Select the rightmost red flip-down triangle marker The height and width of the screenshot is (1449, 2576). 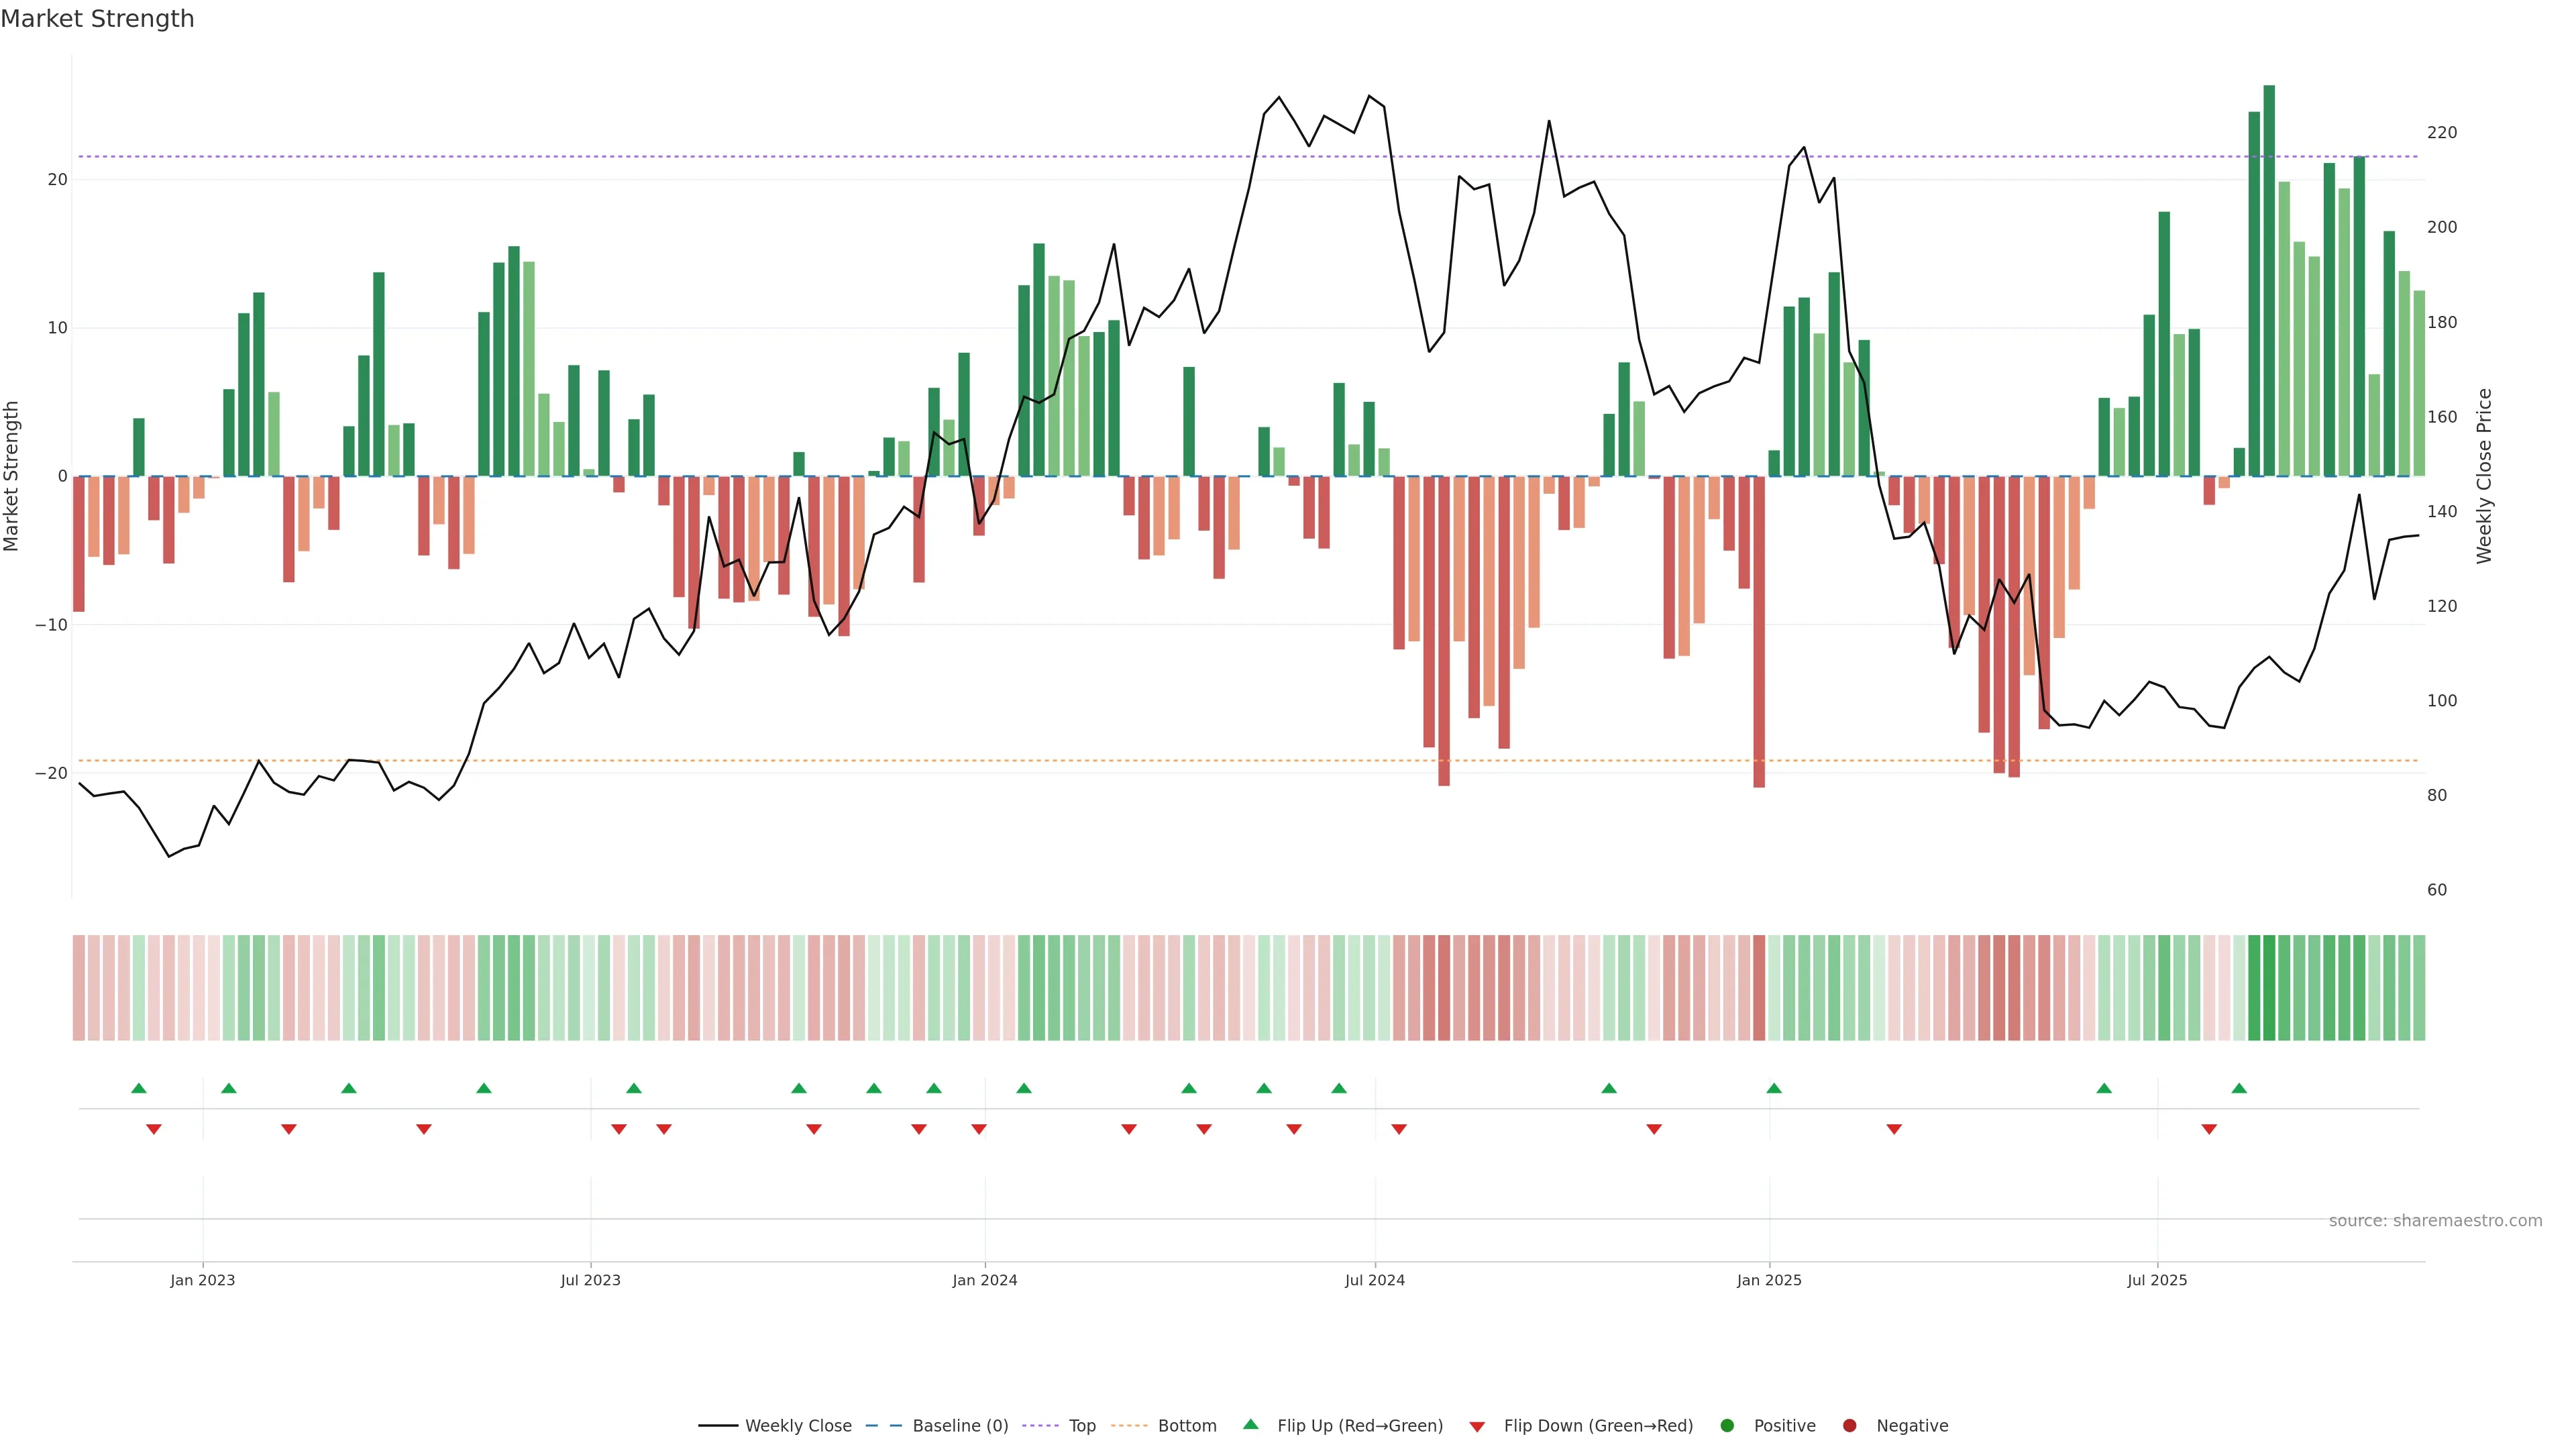point(2209,1129)
